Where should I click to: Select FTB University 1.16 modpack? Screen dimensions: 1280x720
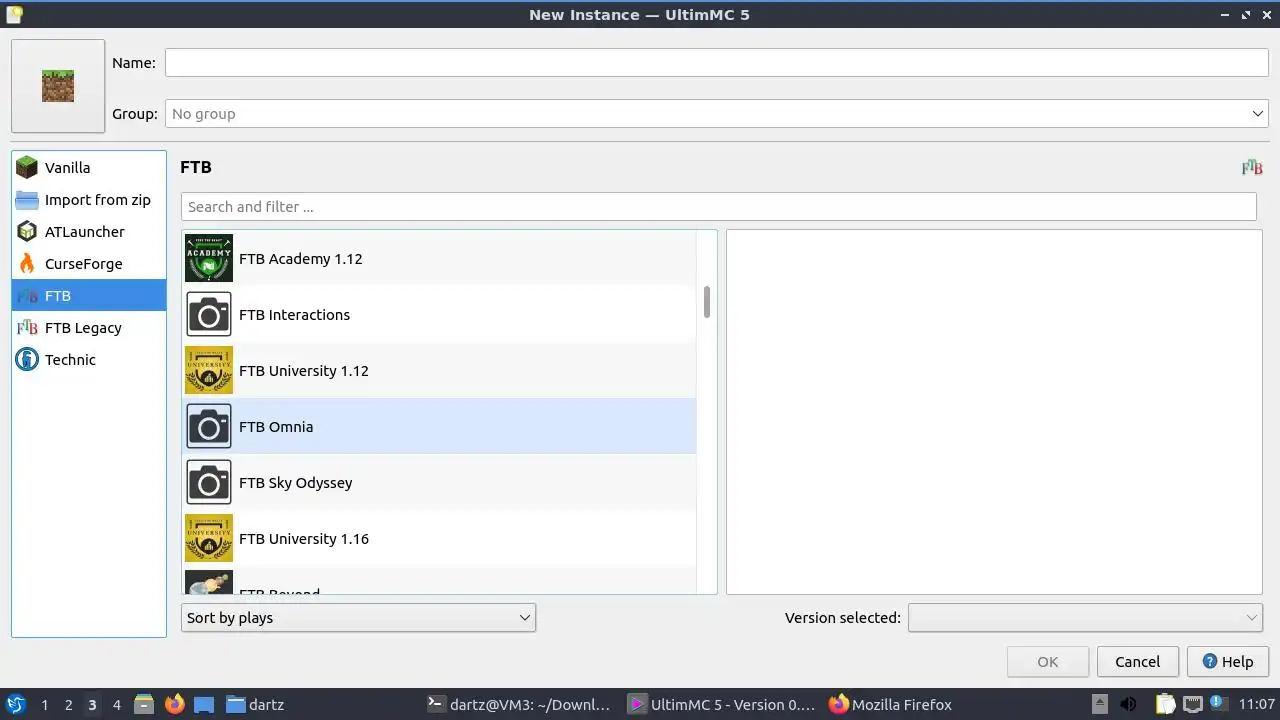(439, 539)
